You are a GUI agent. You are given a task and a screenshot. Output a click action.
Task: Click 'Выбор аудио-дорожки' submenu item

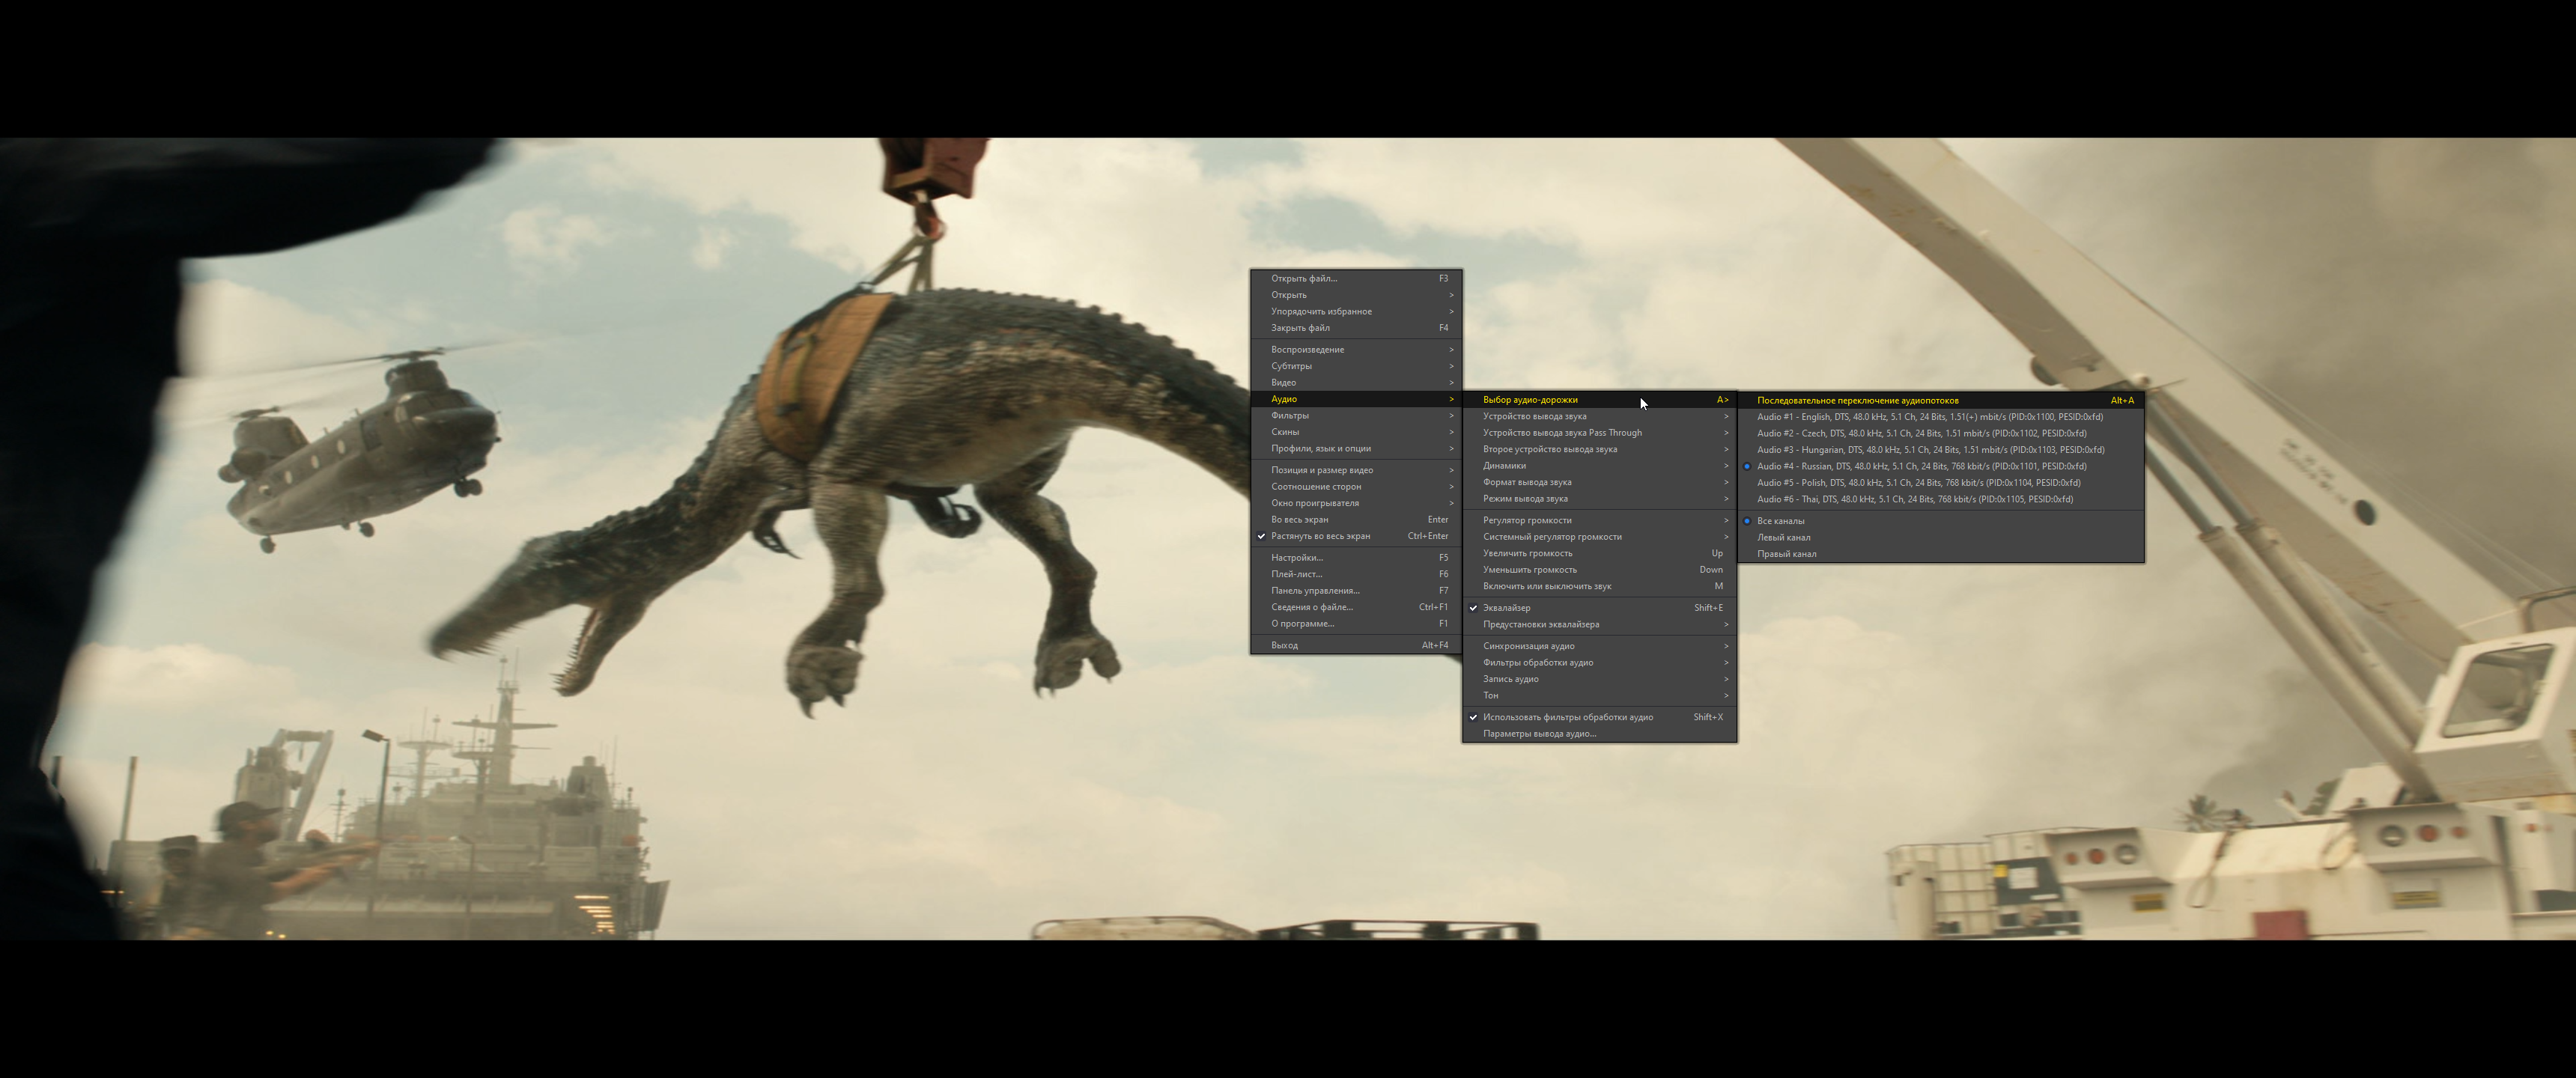(1599, 399)
